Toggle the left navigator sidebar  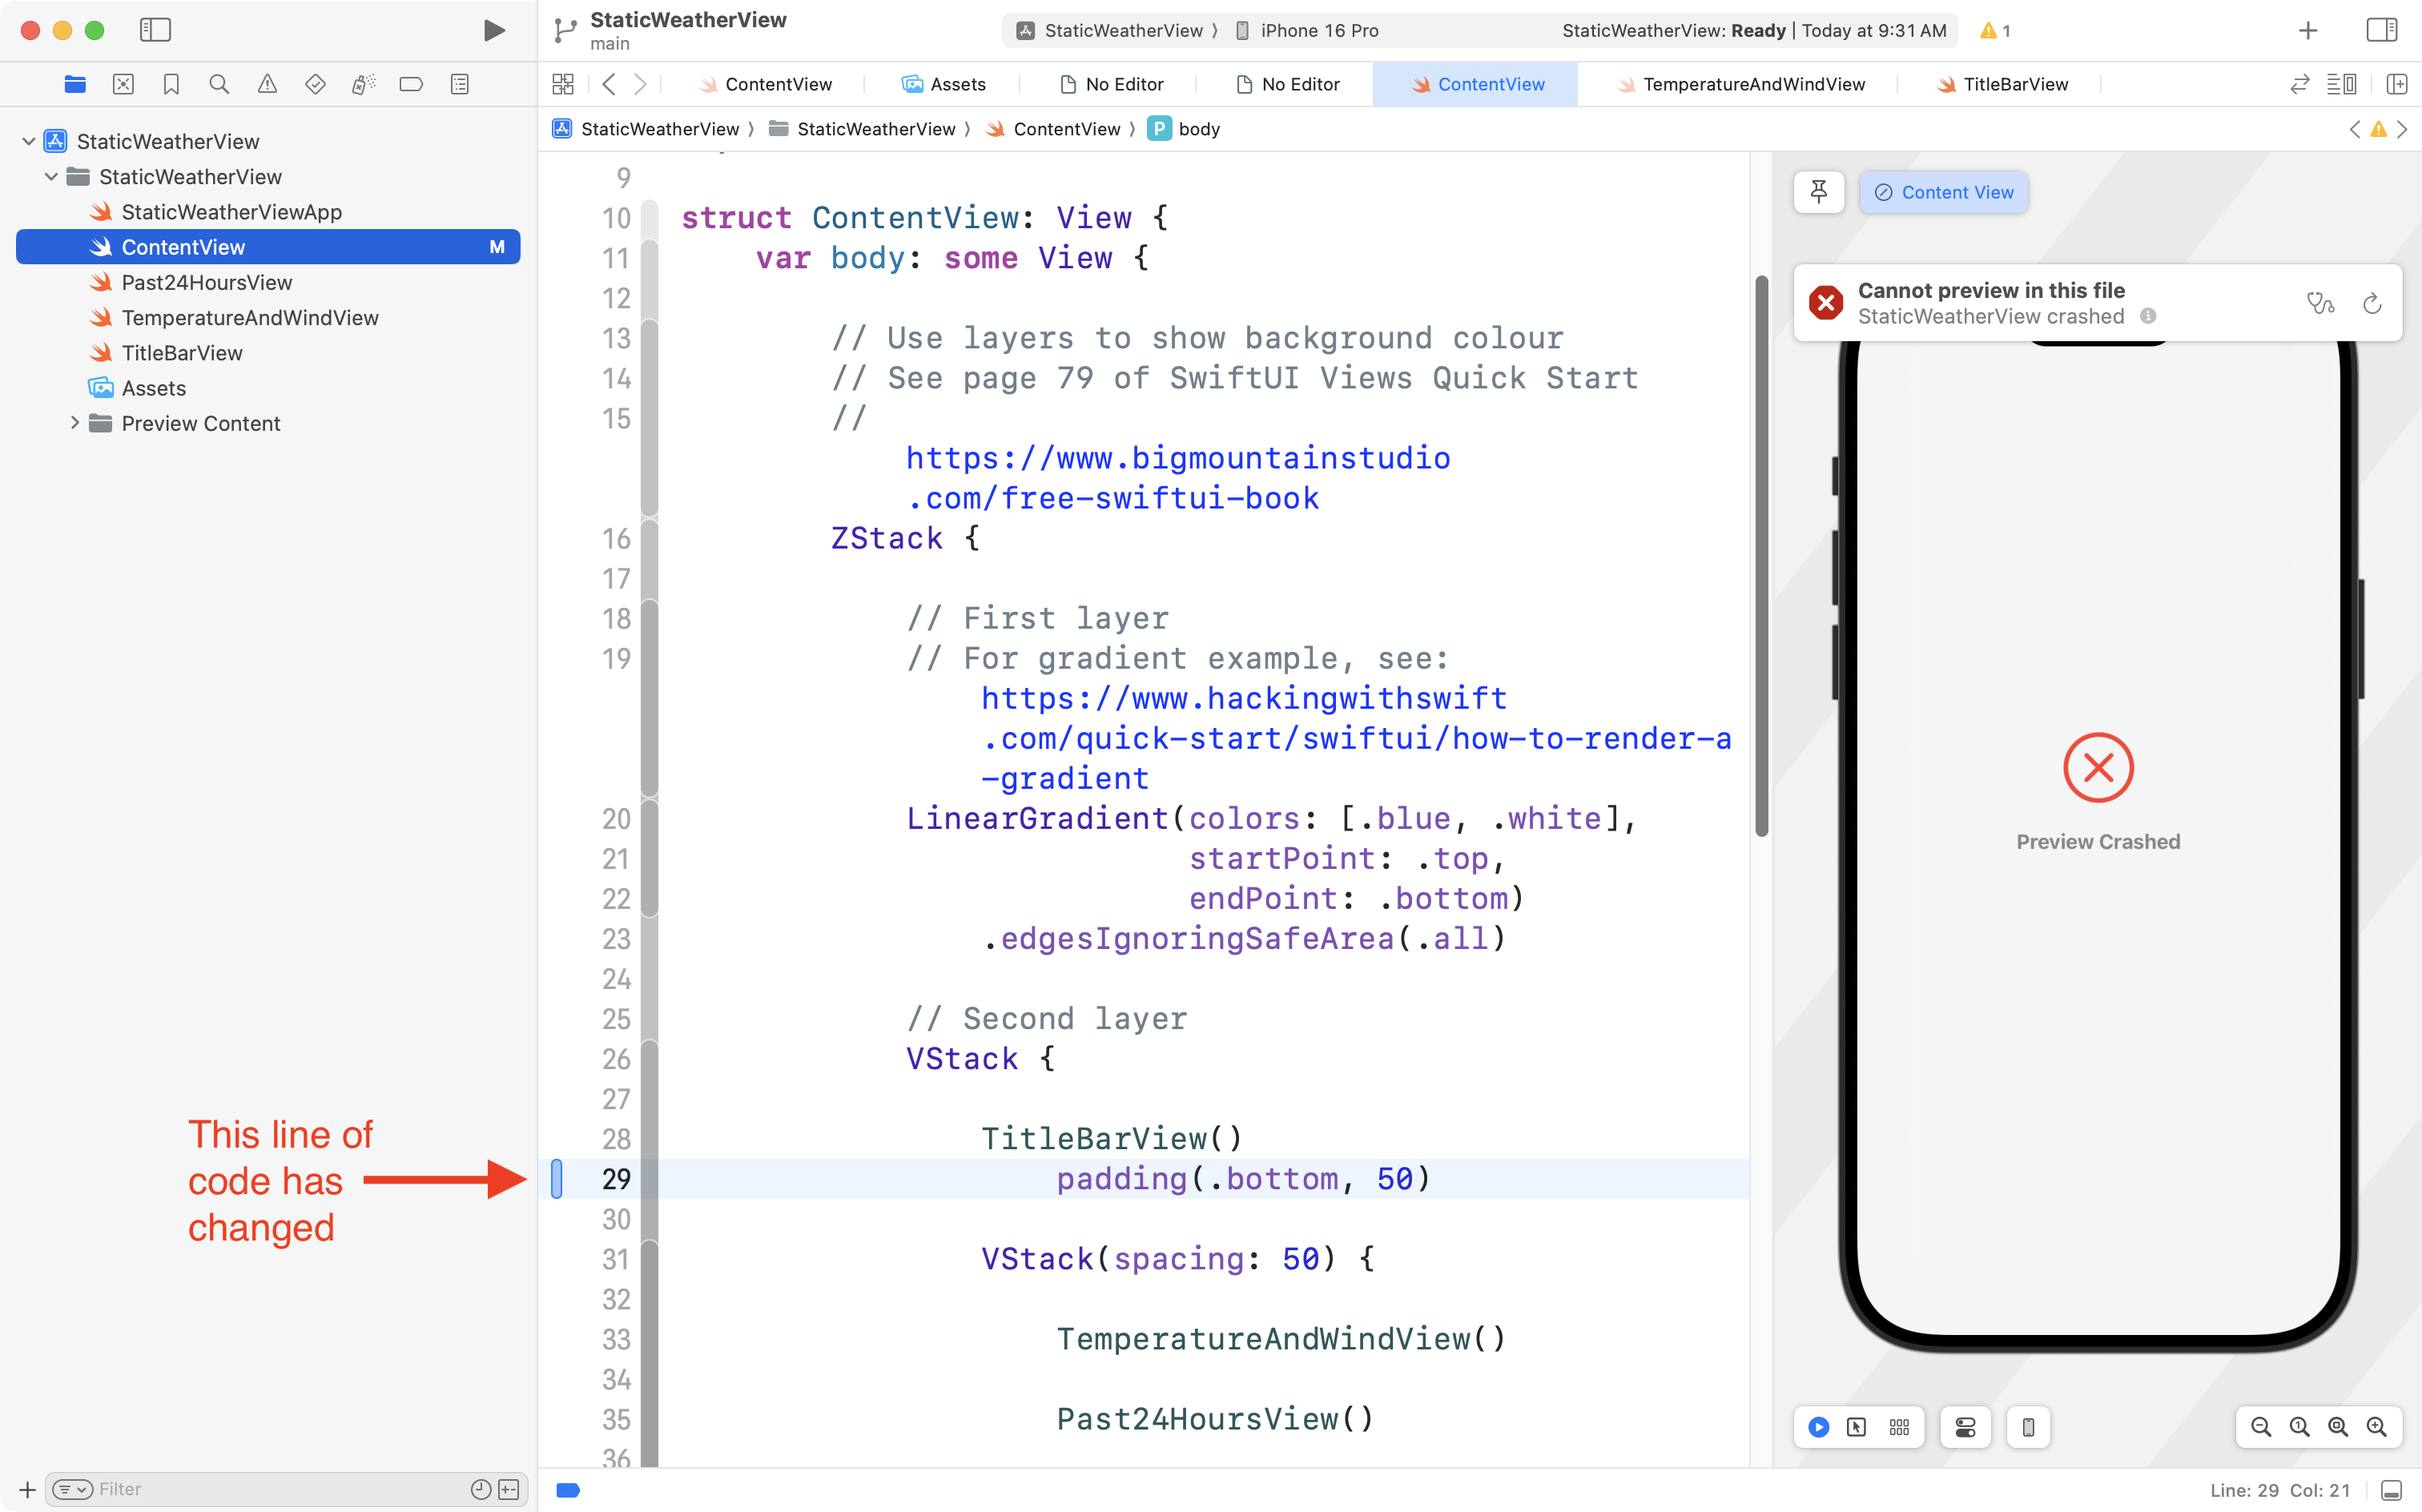click(x=155, y=31)
